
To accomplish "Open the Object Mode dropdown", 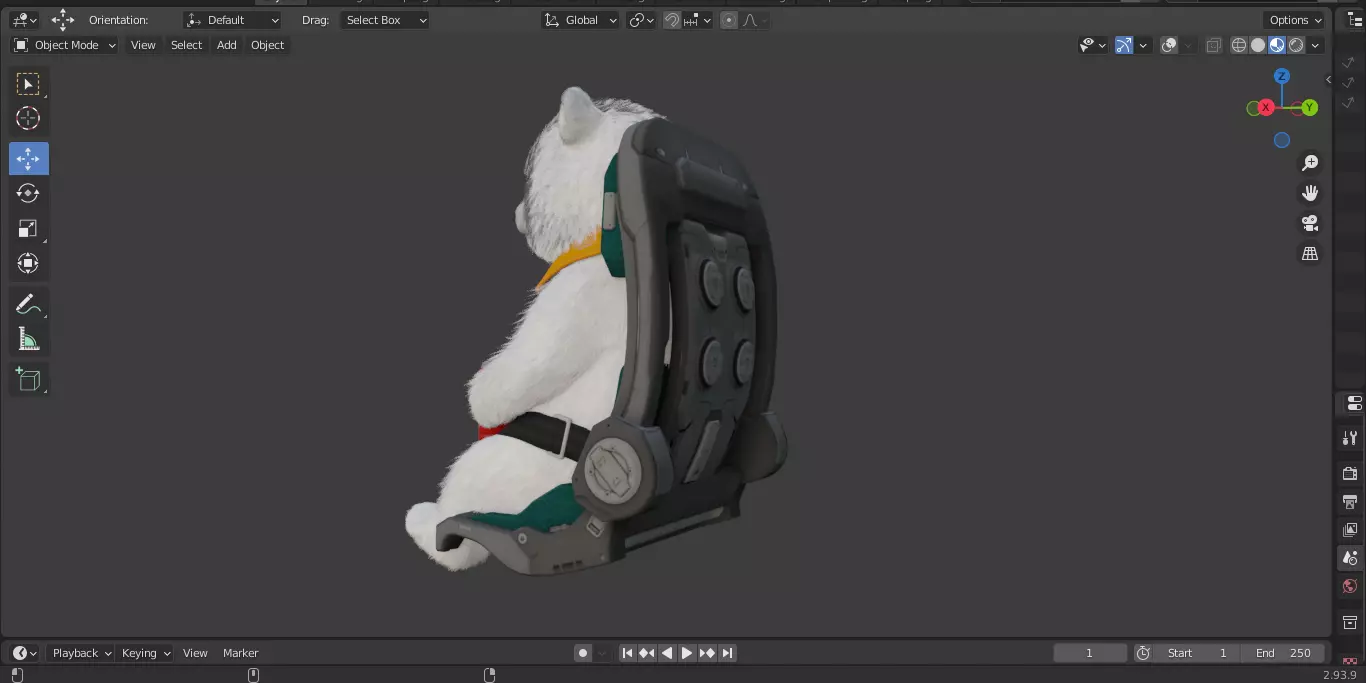I will coord(64,45).
